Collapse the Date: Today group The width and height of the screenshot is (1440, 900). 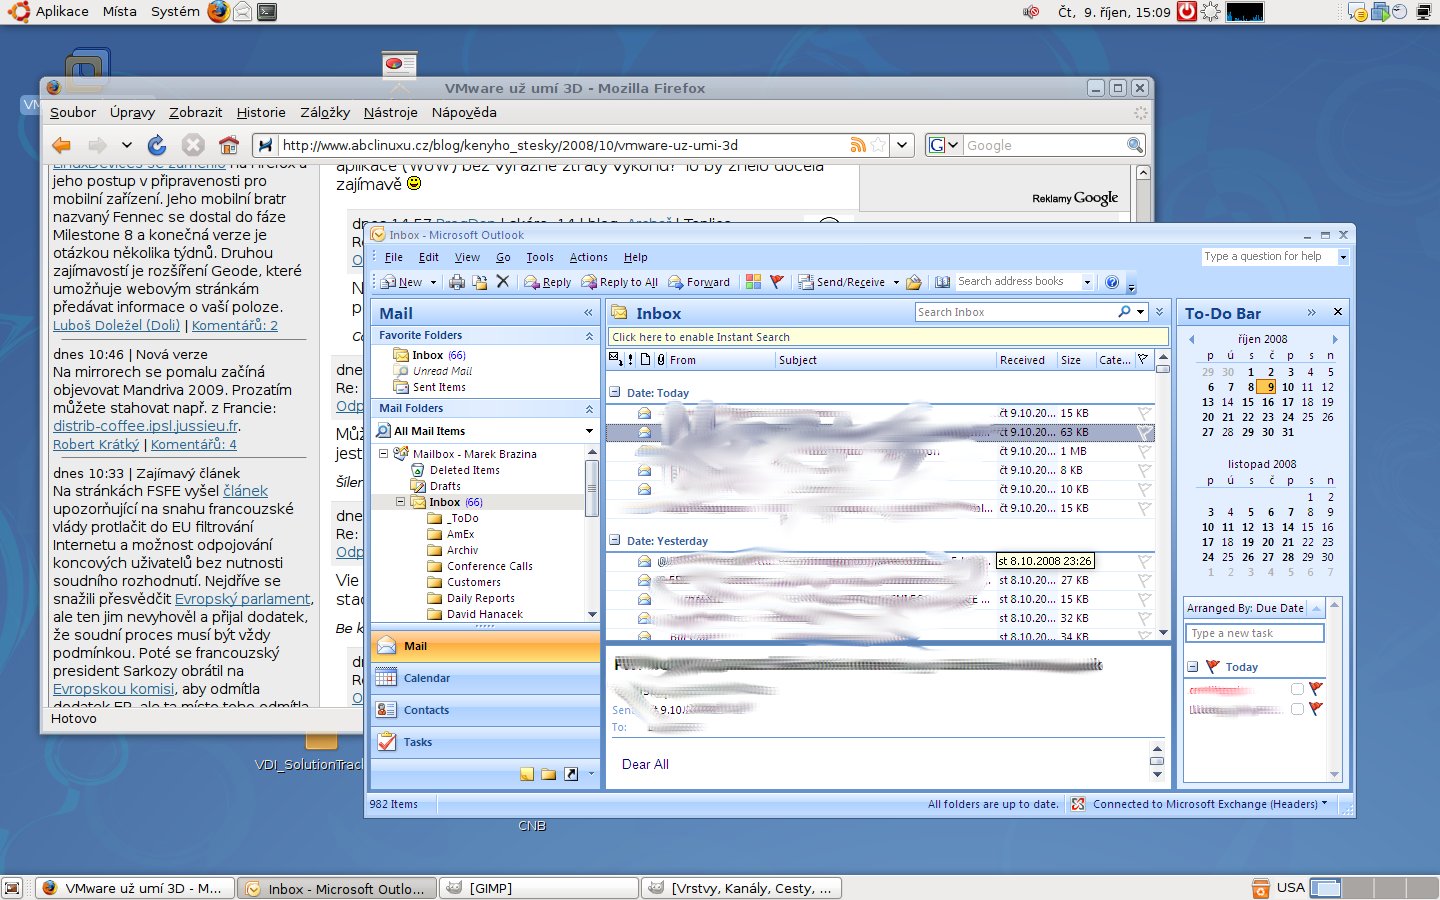coord(615,392)
